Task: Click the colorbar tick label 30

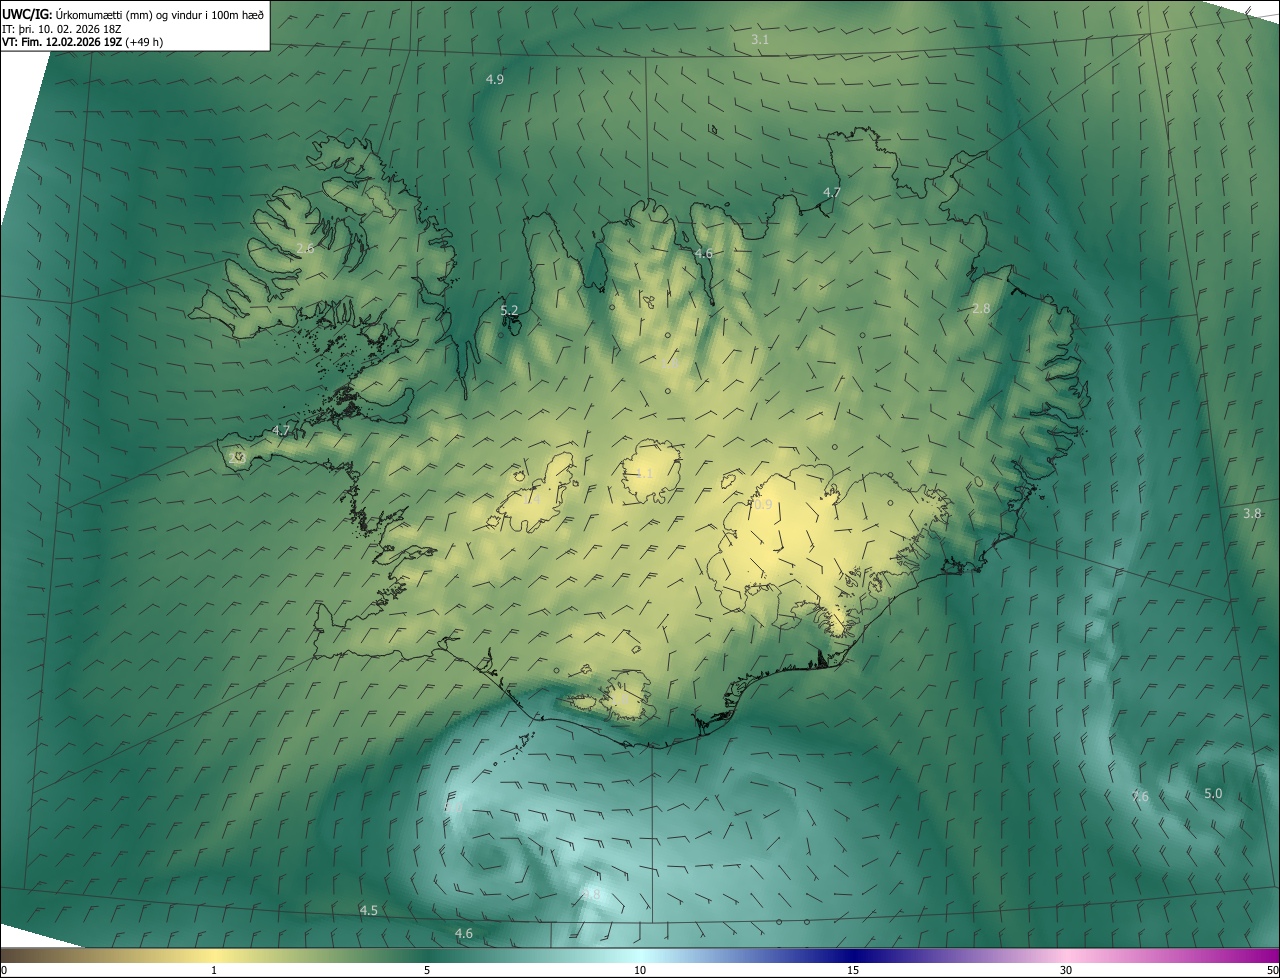Action: pyautogui.click(x=1066, y=971)
